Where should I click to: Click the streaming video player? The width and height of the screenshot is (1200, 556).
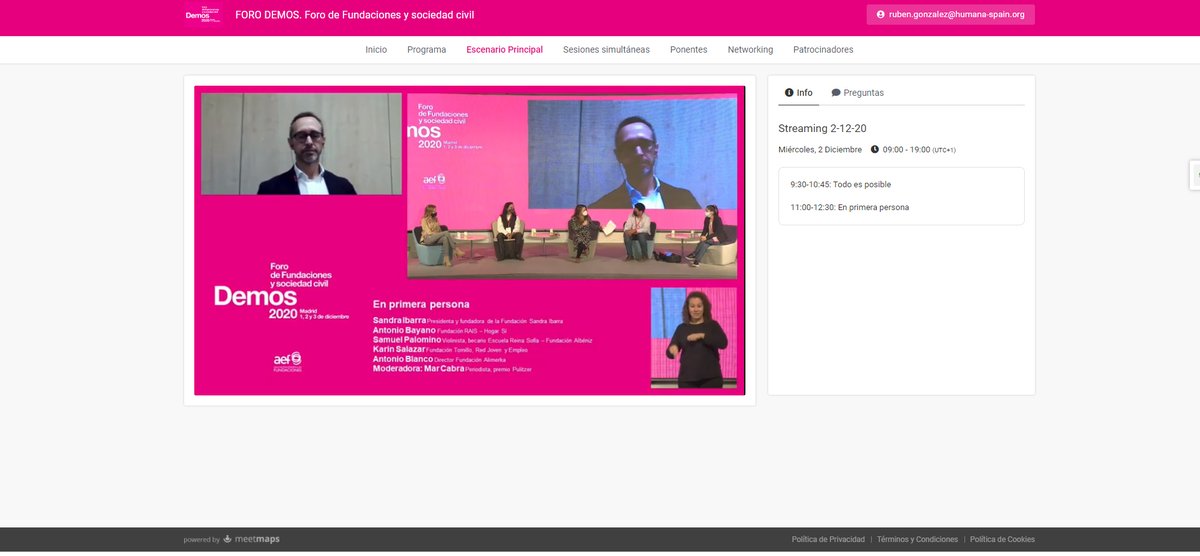tap(470, 240)
